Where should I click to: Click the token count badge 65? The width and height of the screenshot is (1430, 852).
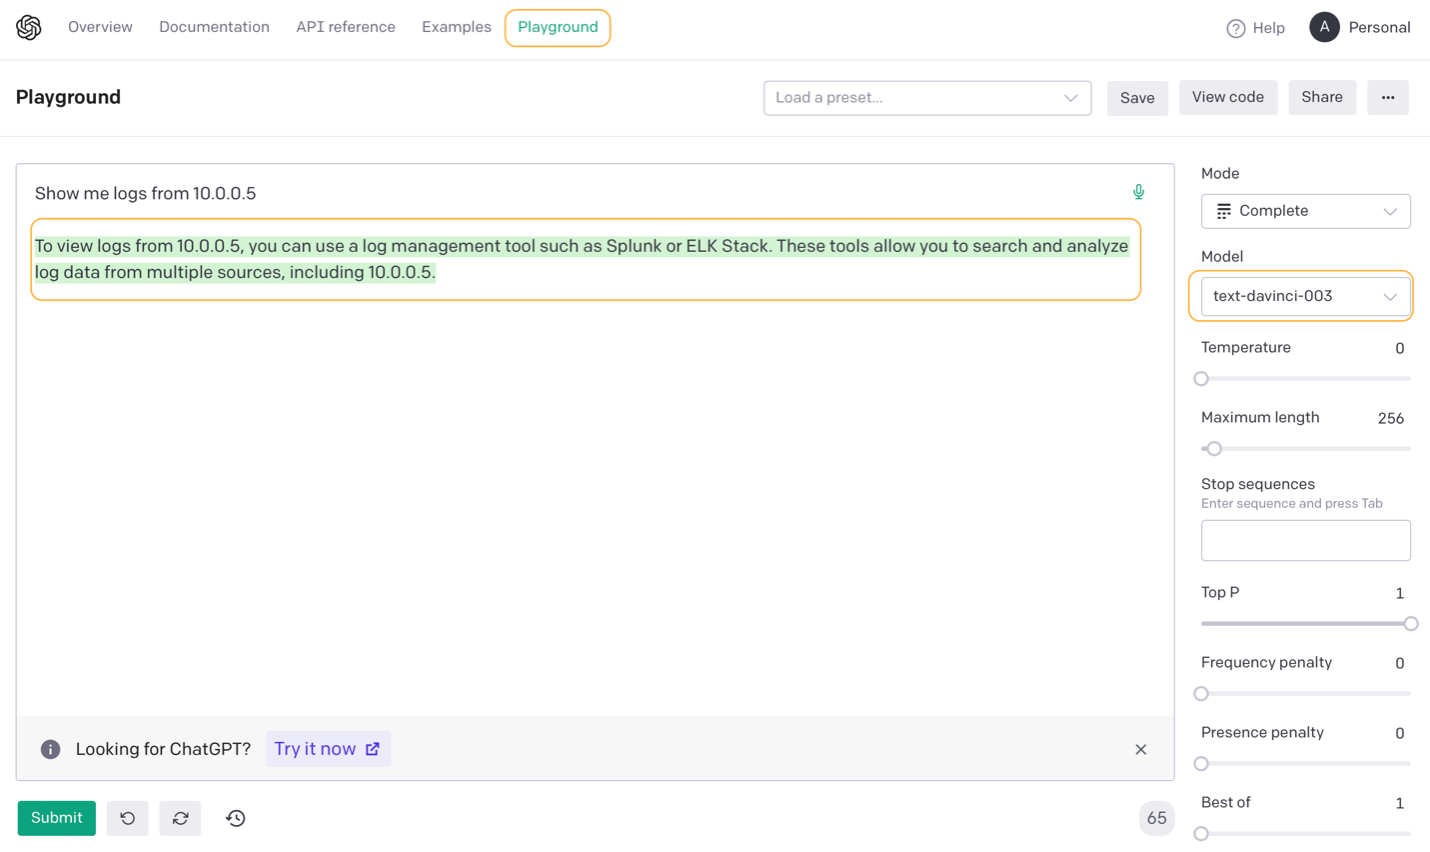[1156, 818]
